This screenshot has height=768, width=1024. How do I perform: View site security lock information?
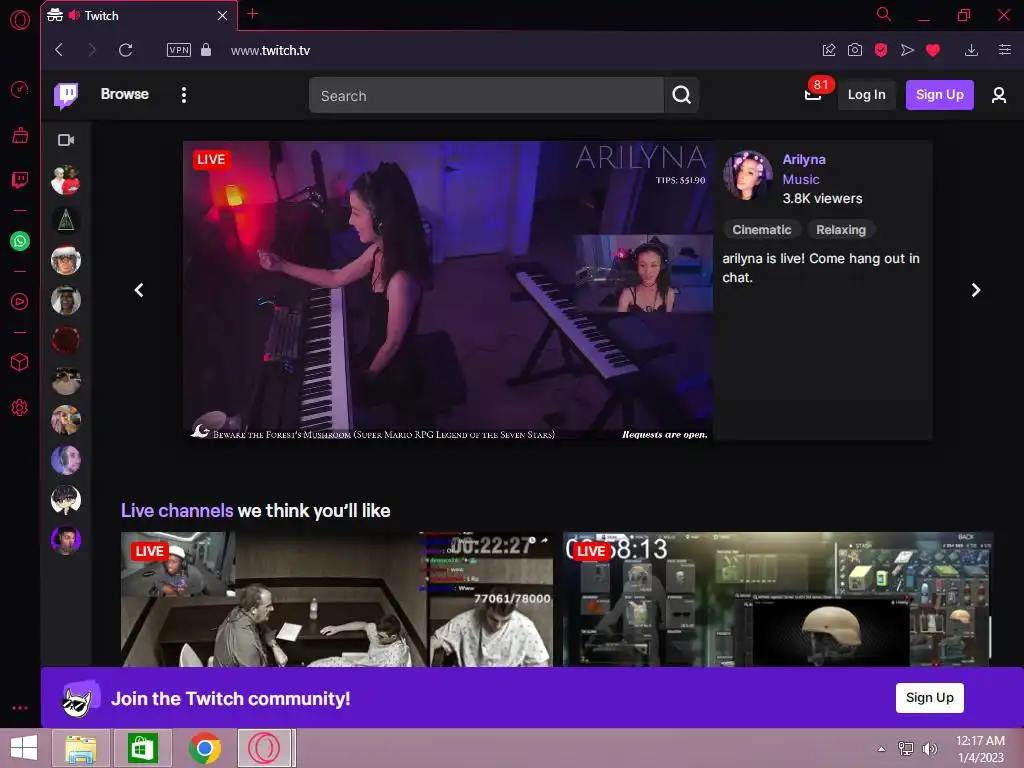tap(206, 50)
